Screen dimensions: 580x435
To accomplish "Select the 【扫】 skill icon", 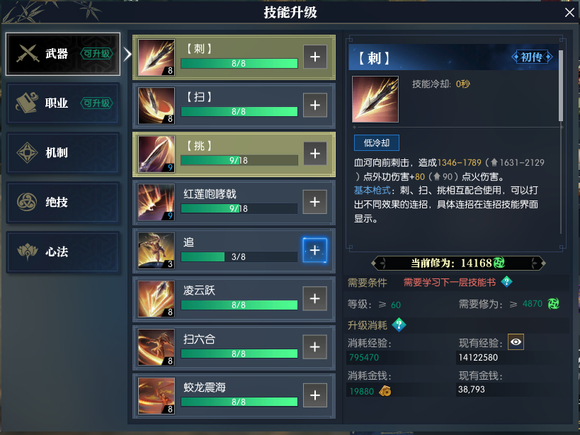I will (156, 106).
